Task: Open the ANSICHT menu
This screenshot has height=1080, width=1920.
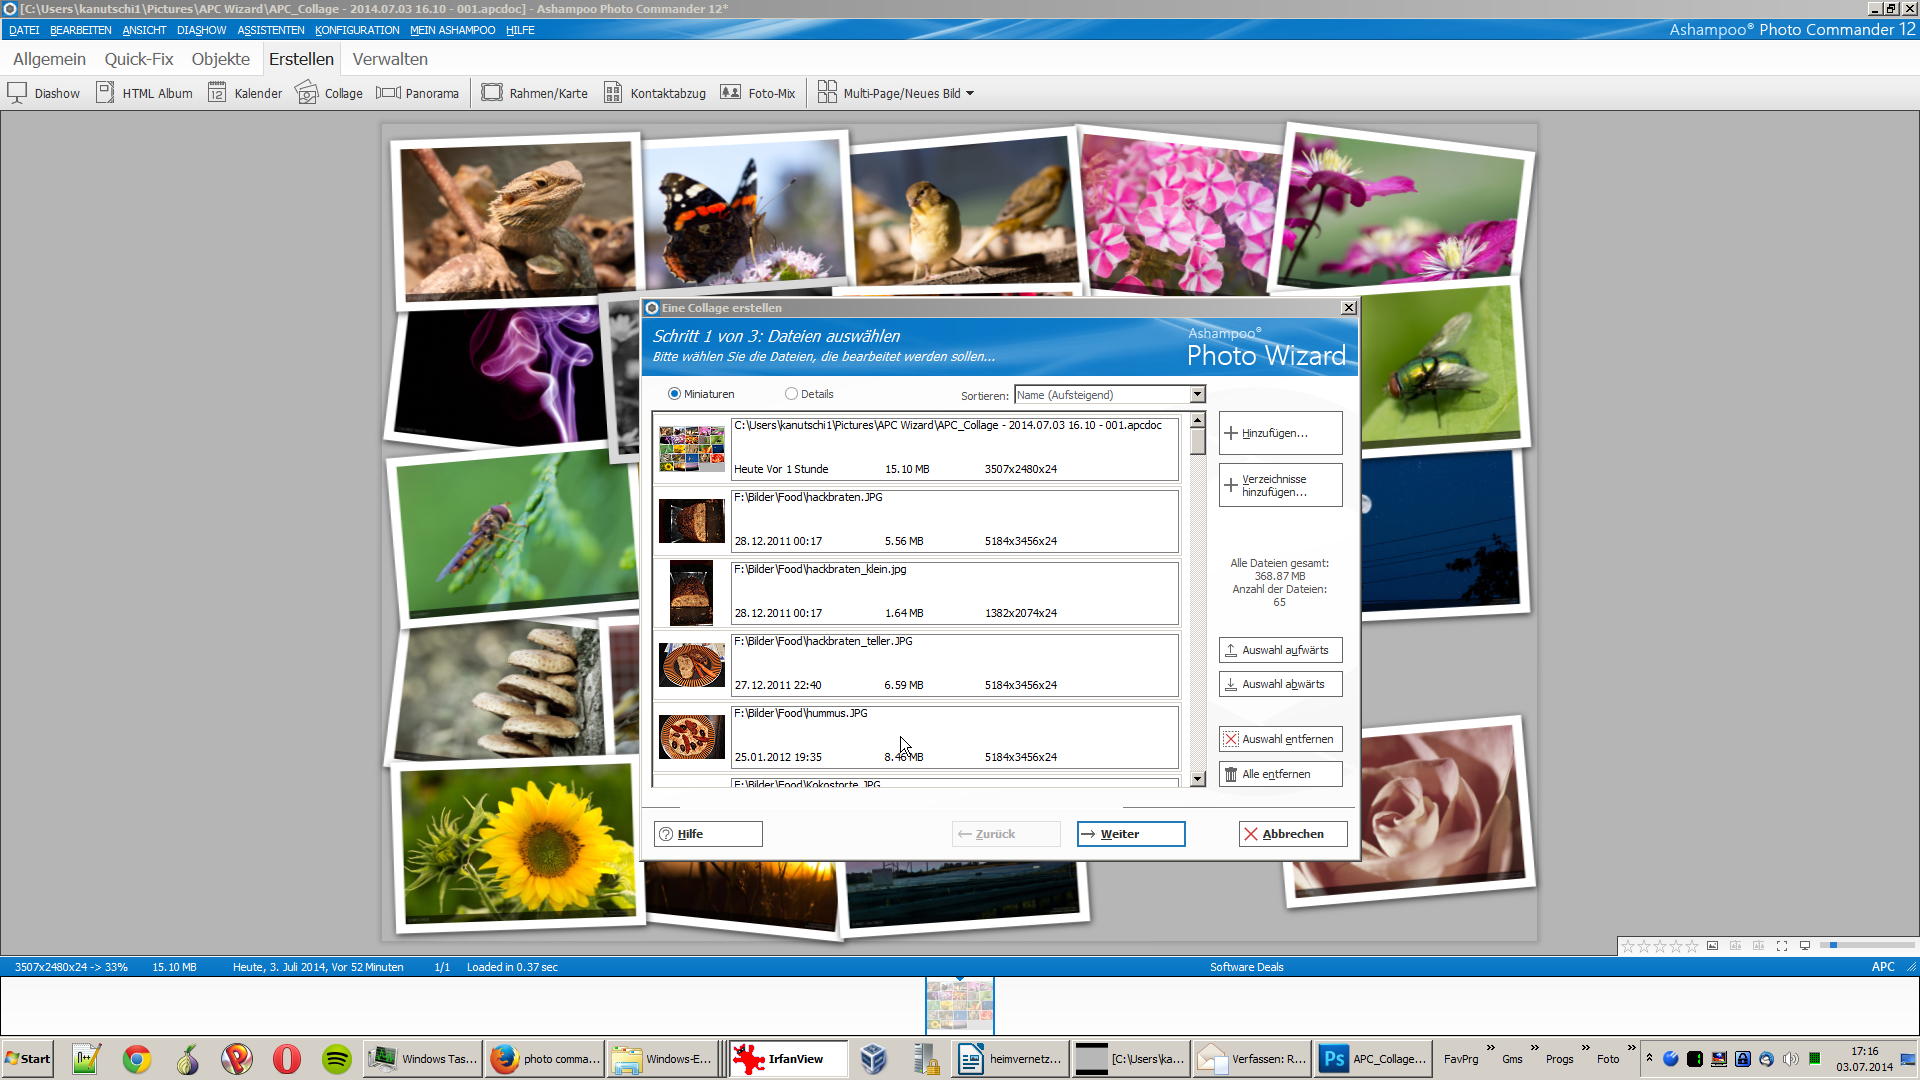Action: point(144,30)
